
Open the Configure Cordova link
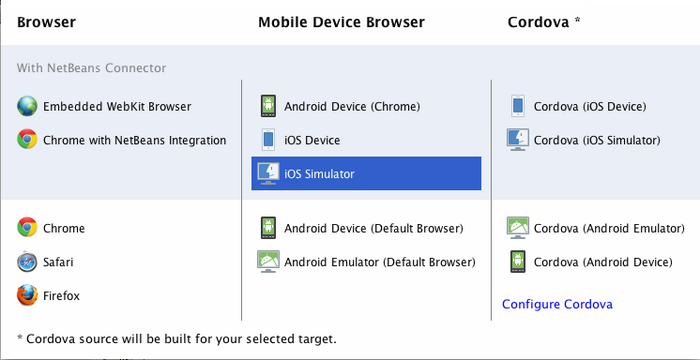coord(557,304)
